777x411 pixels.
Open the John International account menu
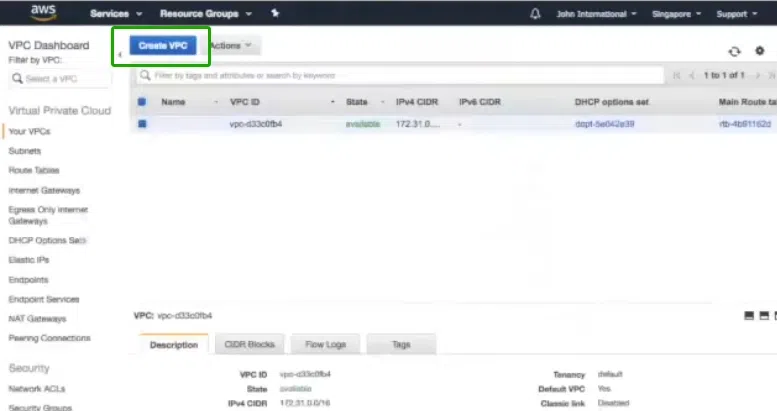(x=596, y=14)
